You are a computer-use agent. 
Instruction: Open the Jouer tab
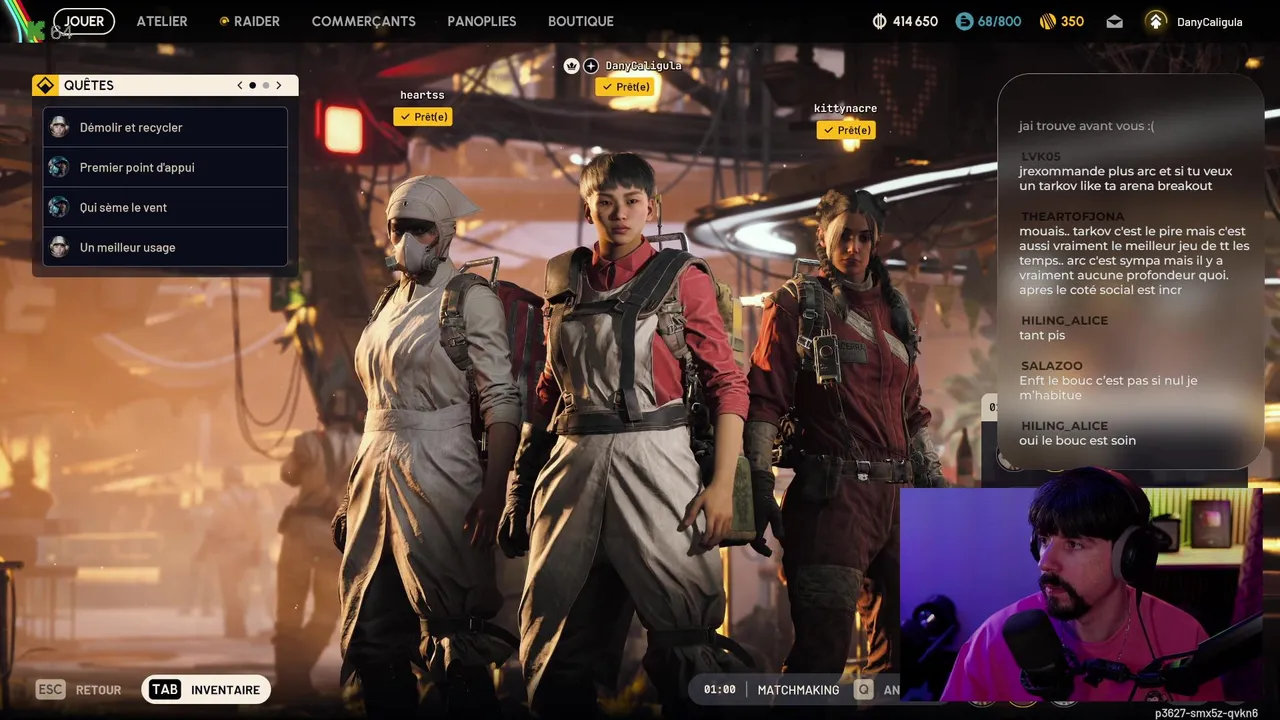point(84,21)
